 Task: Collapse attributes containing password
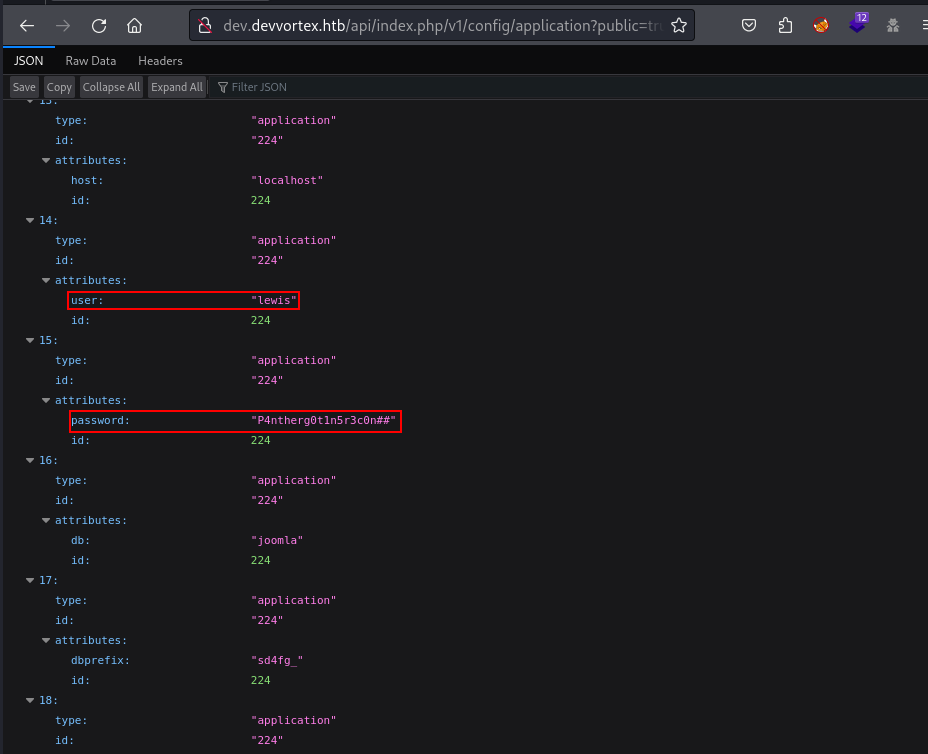point(46,401)
